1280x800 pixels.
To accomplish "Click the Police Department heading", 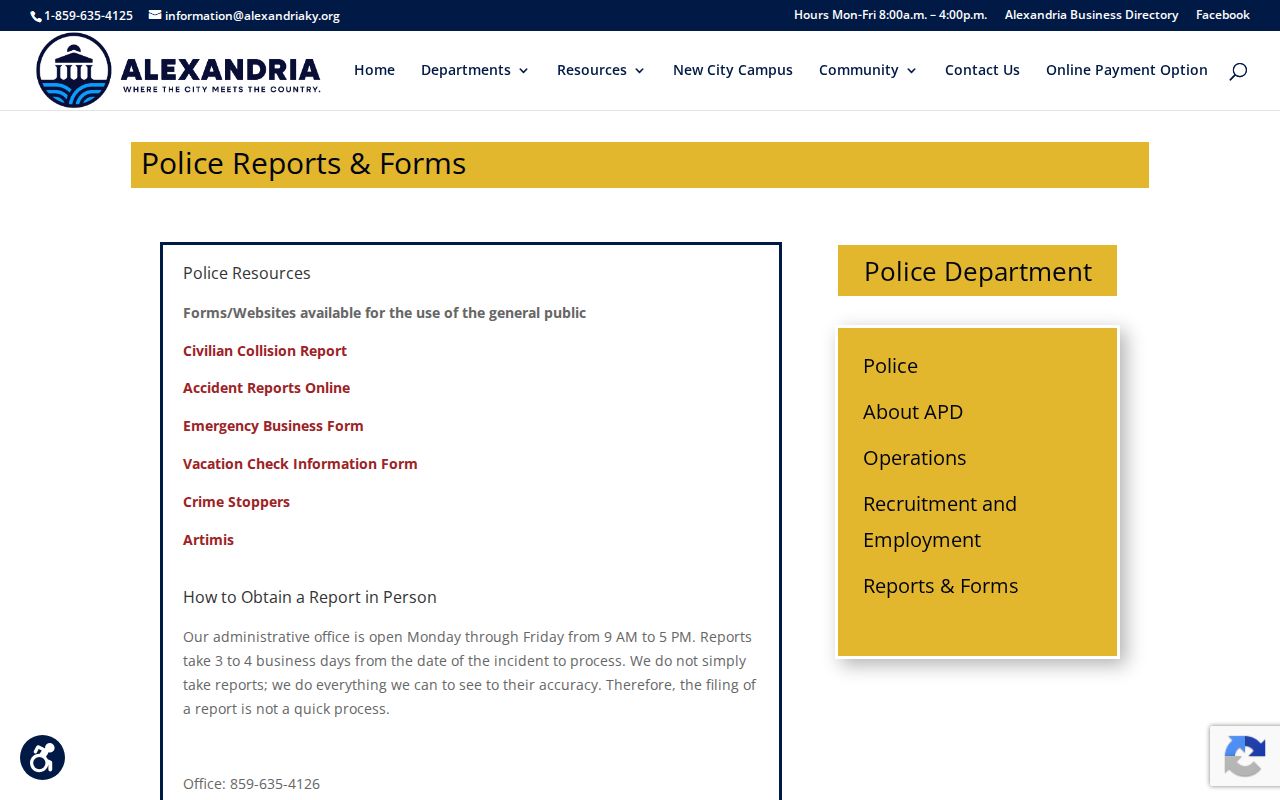I will click(x=977, y=272).
